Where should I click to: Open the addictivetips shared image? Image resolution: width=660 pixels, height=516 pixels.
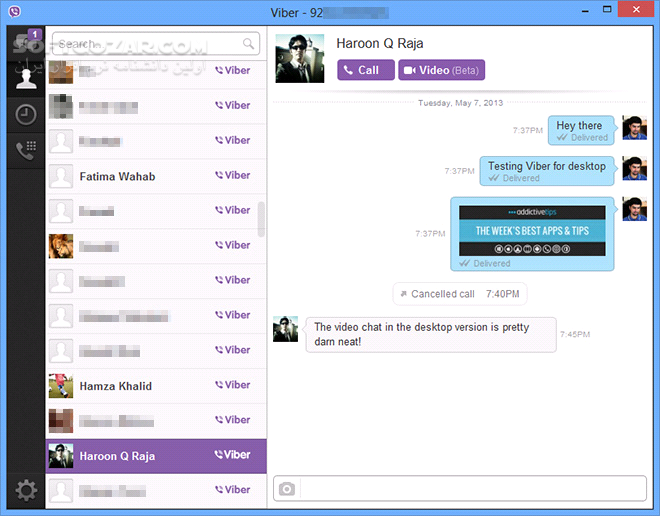pos(532,231)
